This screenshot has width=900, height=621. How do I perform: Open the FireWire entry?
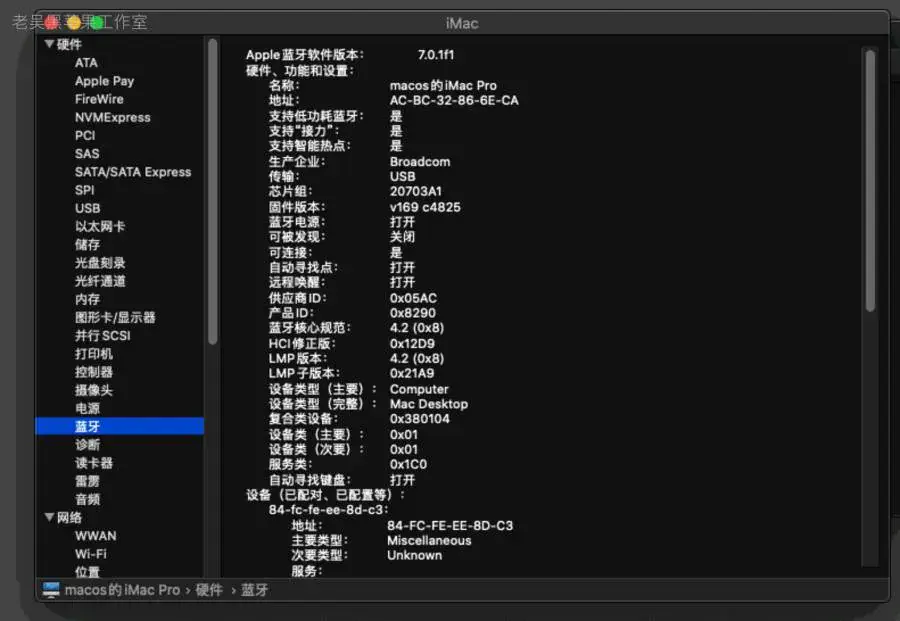[x=99, y=99]
